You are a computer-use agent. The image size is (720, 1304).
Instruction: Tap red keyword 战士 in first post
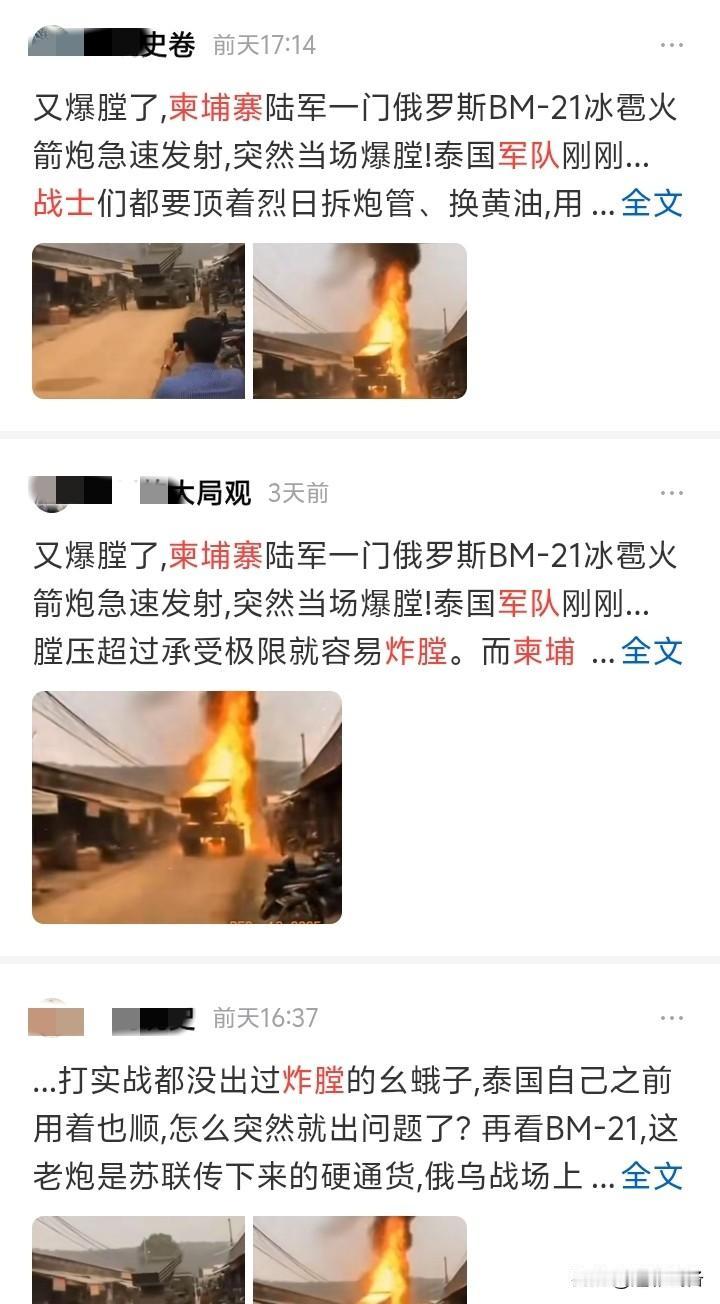click(x=63, y=203)
